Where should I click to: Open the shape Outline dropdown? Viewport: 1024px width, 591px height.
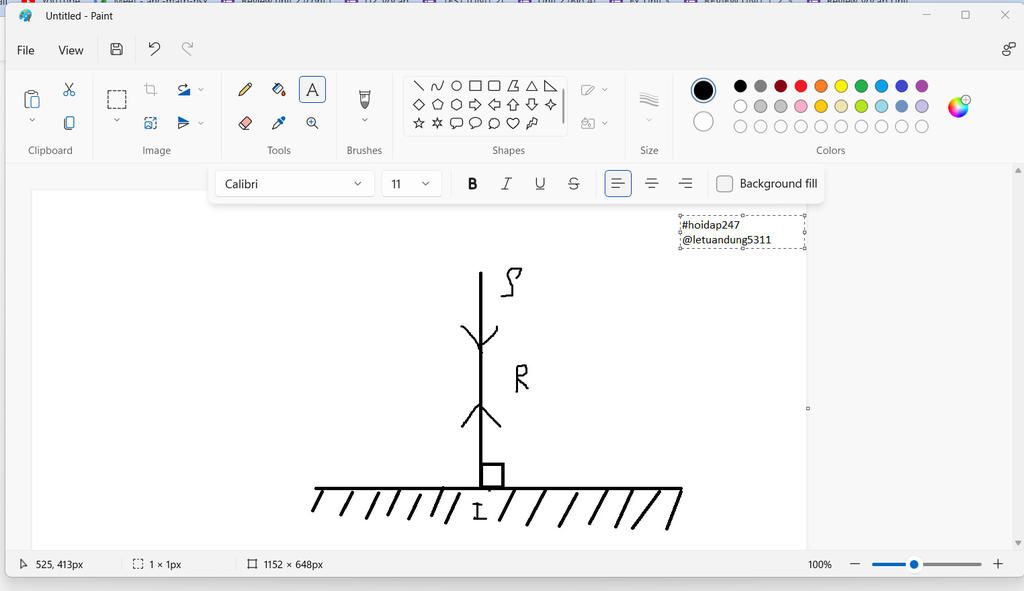click(x=594, y=89)
